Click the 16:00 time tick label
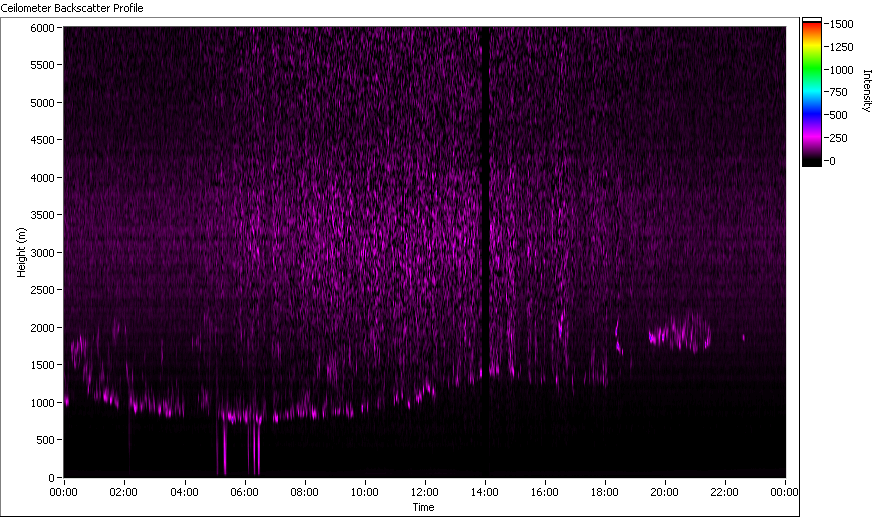876x517 pixels. click(x=545, y=492)
